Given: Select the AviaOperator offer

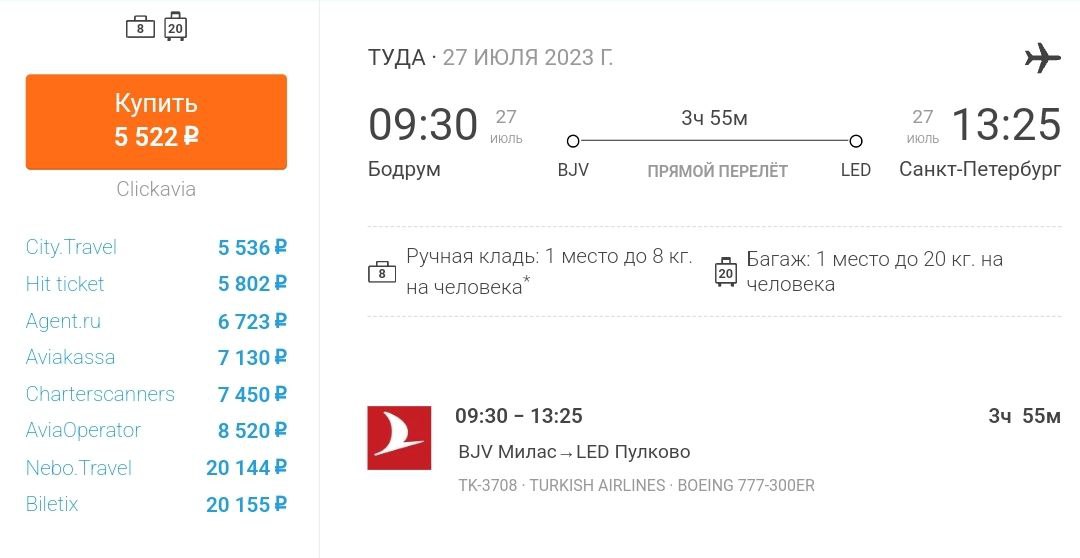Looking at the screenshot, I should [x=83, y=430].
